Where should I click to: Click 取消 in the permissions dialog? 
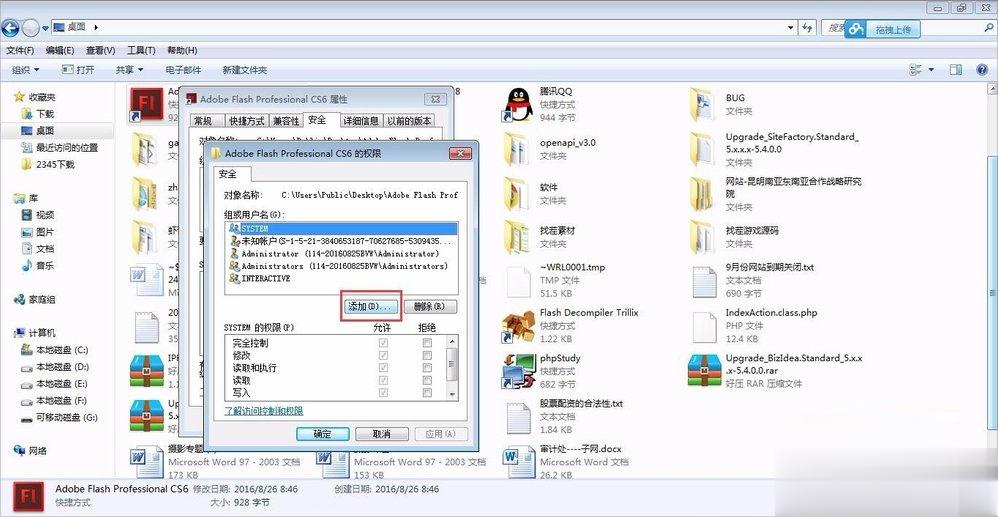[x=382, y=434]
